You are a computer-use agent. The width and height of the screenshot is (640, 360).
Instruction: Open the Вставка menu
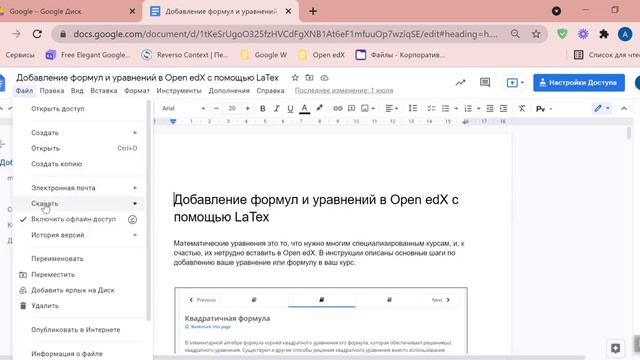[104, 91]
